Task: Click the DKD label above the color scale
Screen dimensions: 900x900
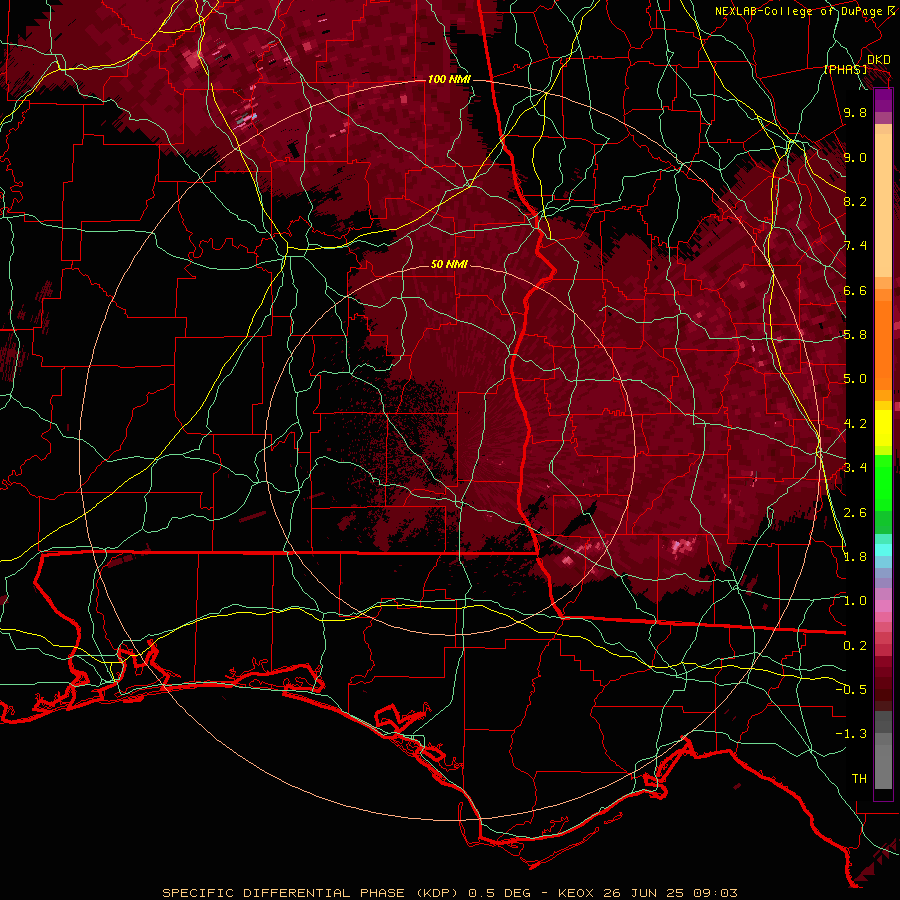Action: pyautogui.click(x=879, y=59)
